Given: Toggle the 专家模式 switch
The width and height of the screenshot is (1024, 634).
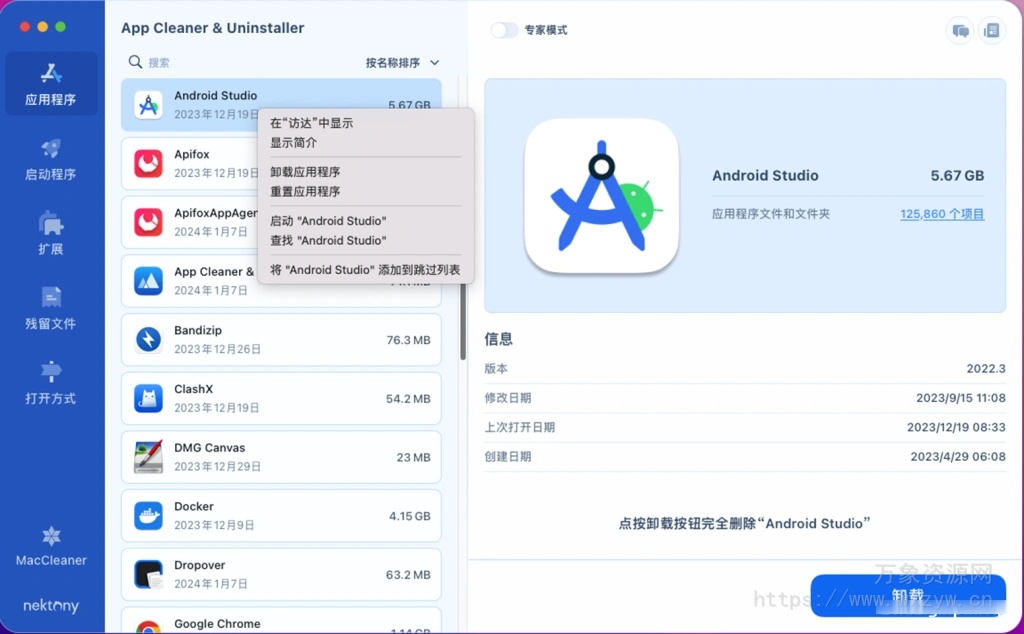Looking at the screenshot, I should [x=504, y=30].
